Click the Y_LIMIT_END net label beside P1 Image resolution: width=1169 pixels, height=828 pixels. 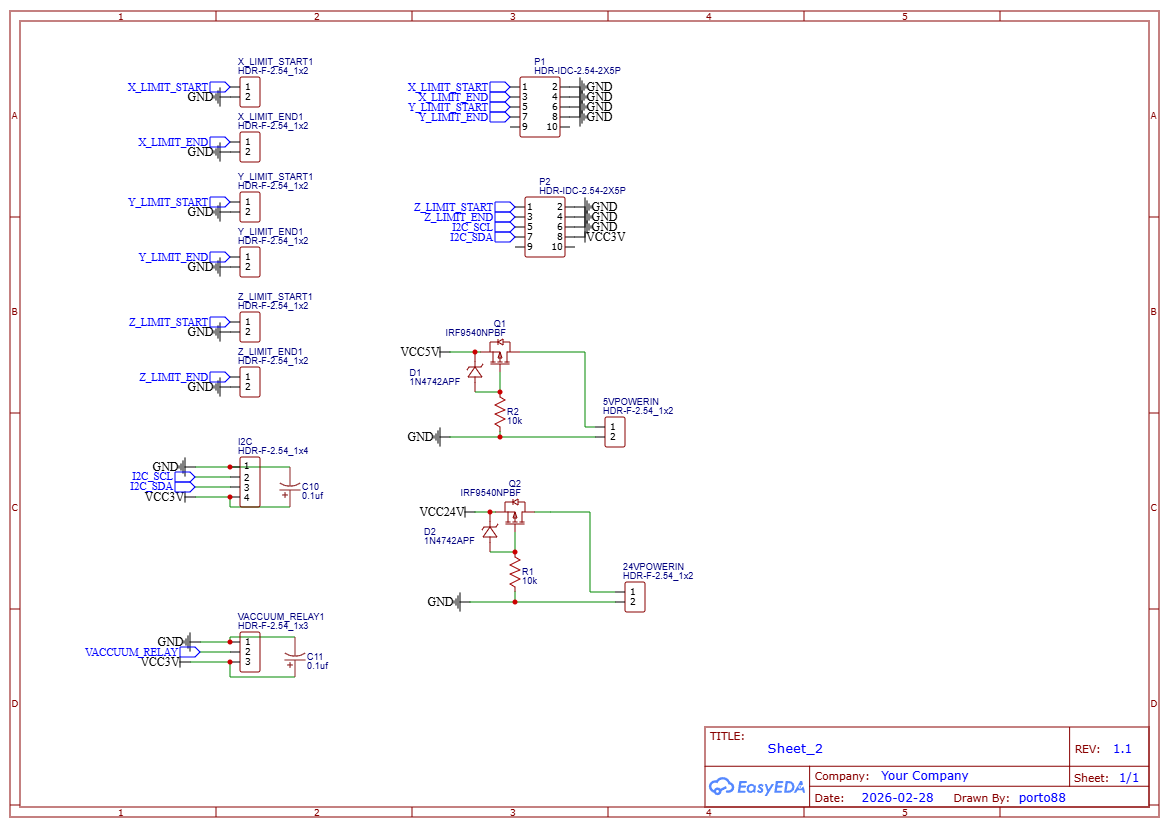pos(453,117)
